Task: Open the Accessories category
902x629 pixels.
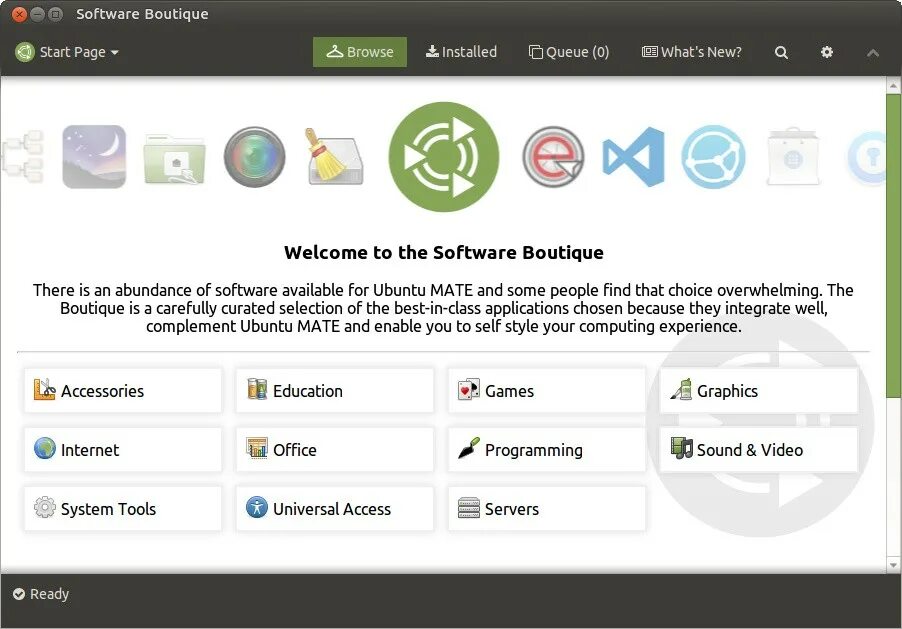Action: coord(123,391)
